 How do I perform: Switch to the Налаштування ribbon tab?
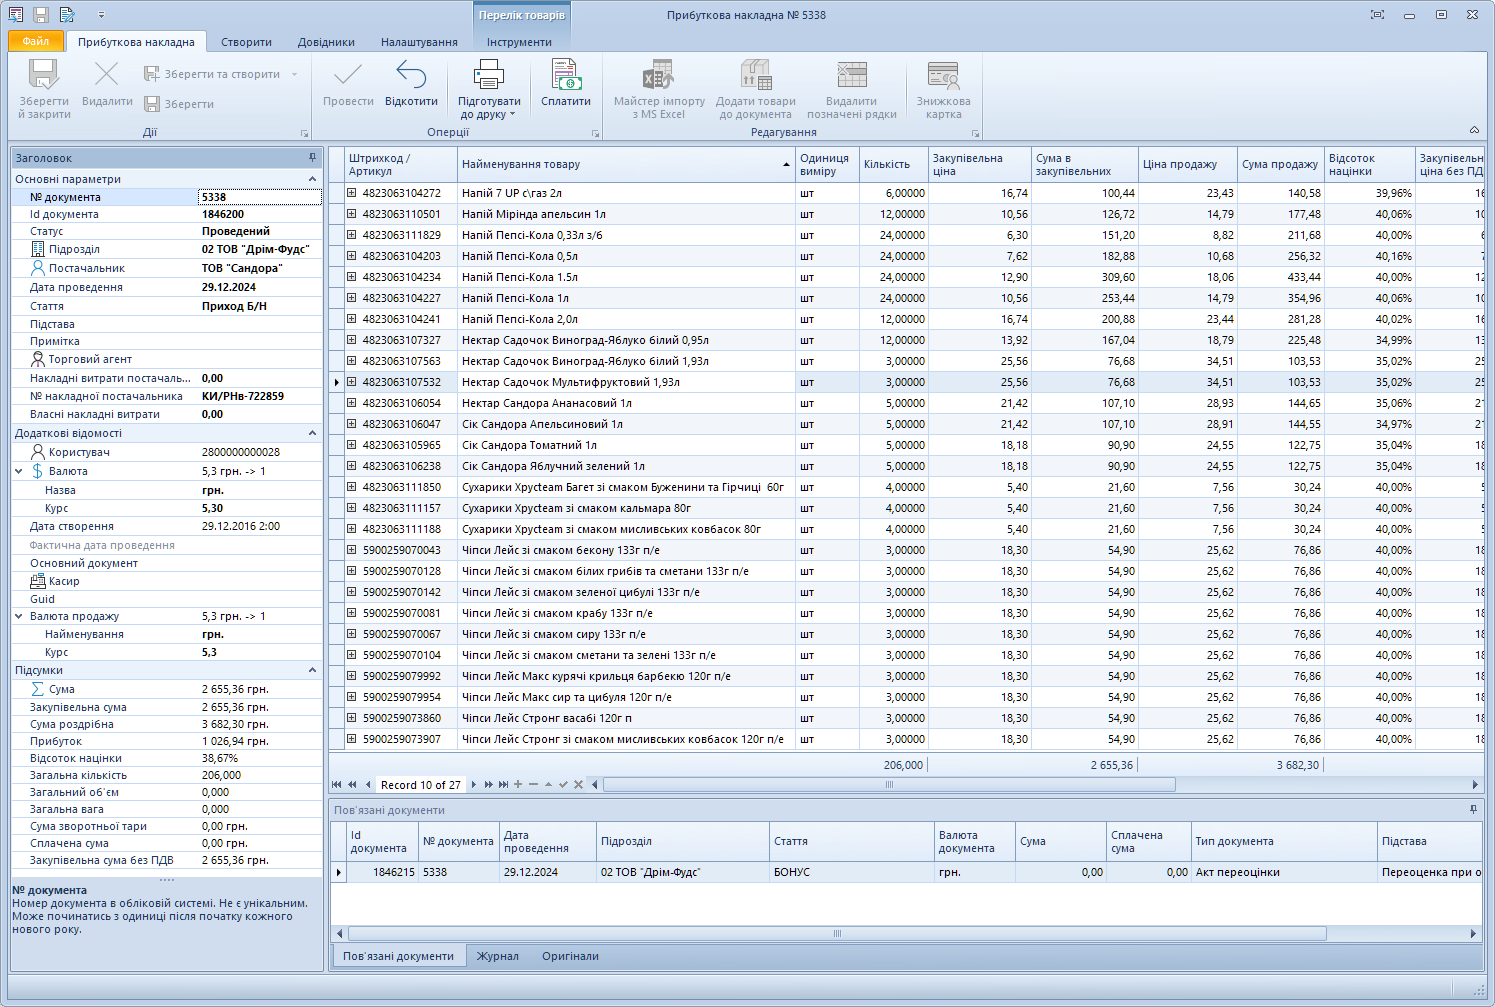[x=419, y=42]
